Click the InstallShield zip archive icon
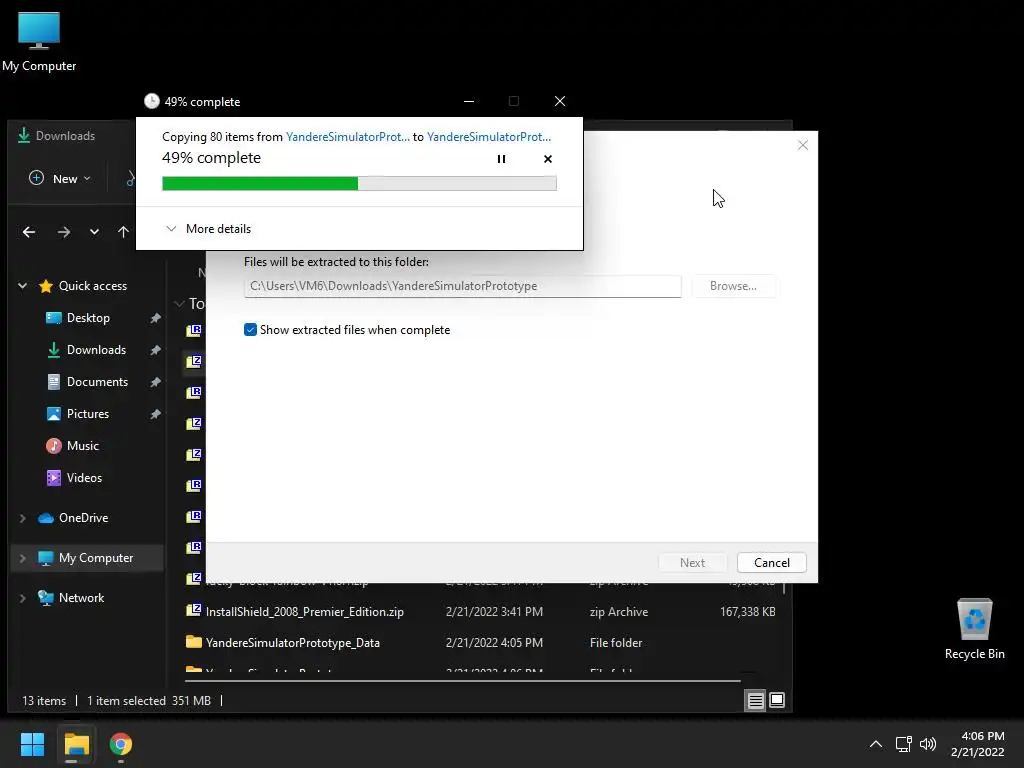Viewport: 1024px width, 768px height. tap(193, 611)
